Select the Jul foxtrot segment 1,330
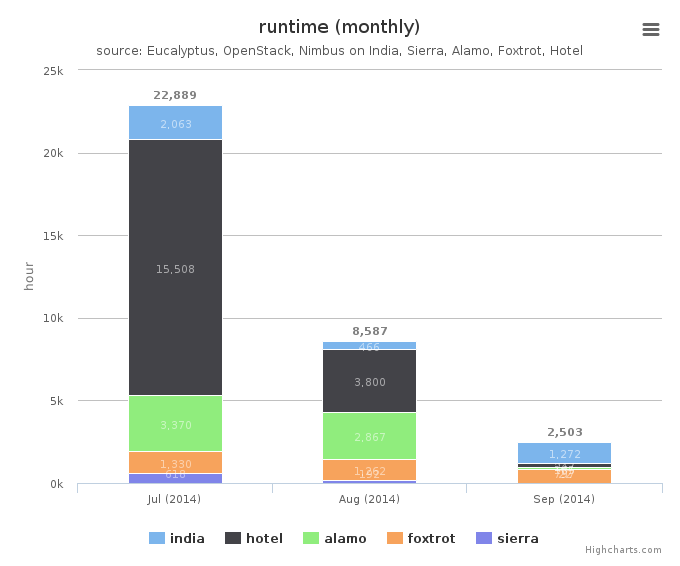Image resolution: width=680 pixels, height=566 pixels. [175, 462]
